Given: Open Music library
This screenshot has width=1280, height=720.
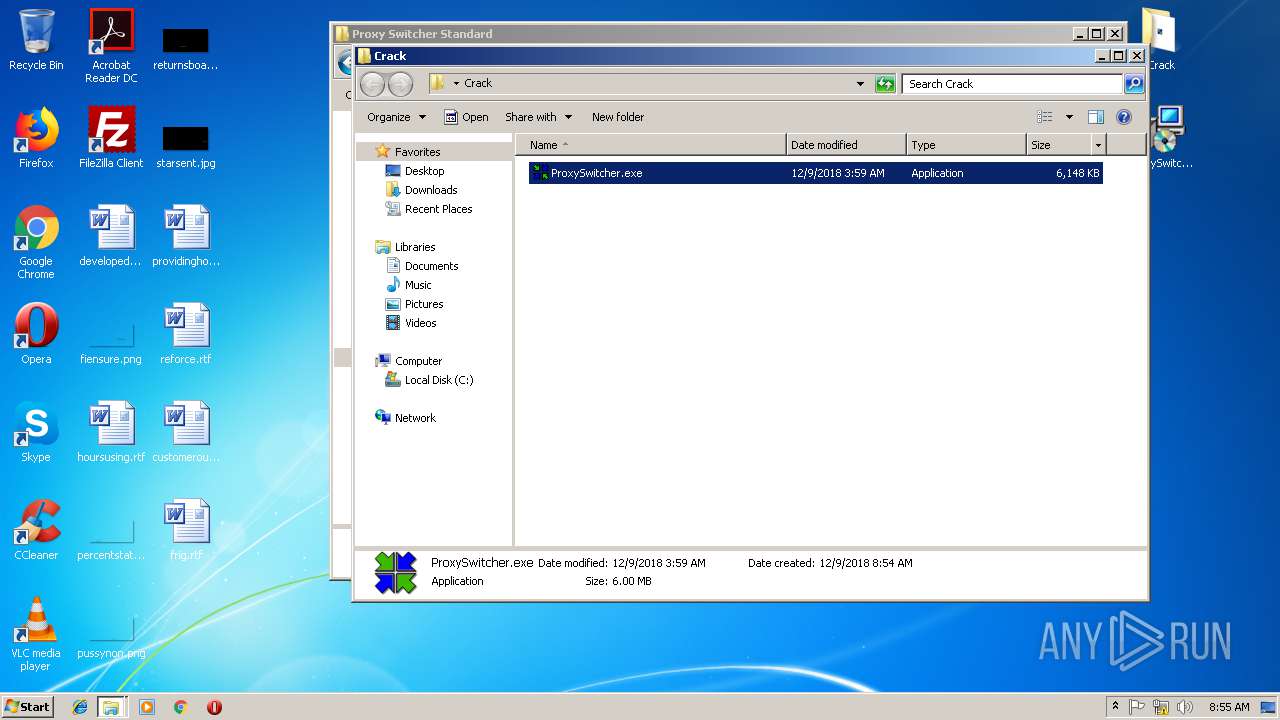Looking at the screenshot, I should tap(418, 285).
